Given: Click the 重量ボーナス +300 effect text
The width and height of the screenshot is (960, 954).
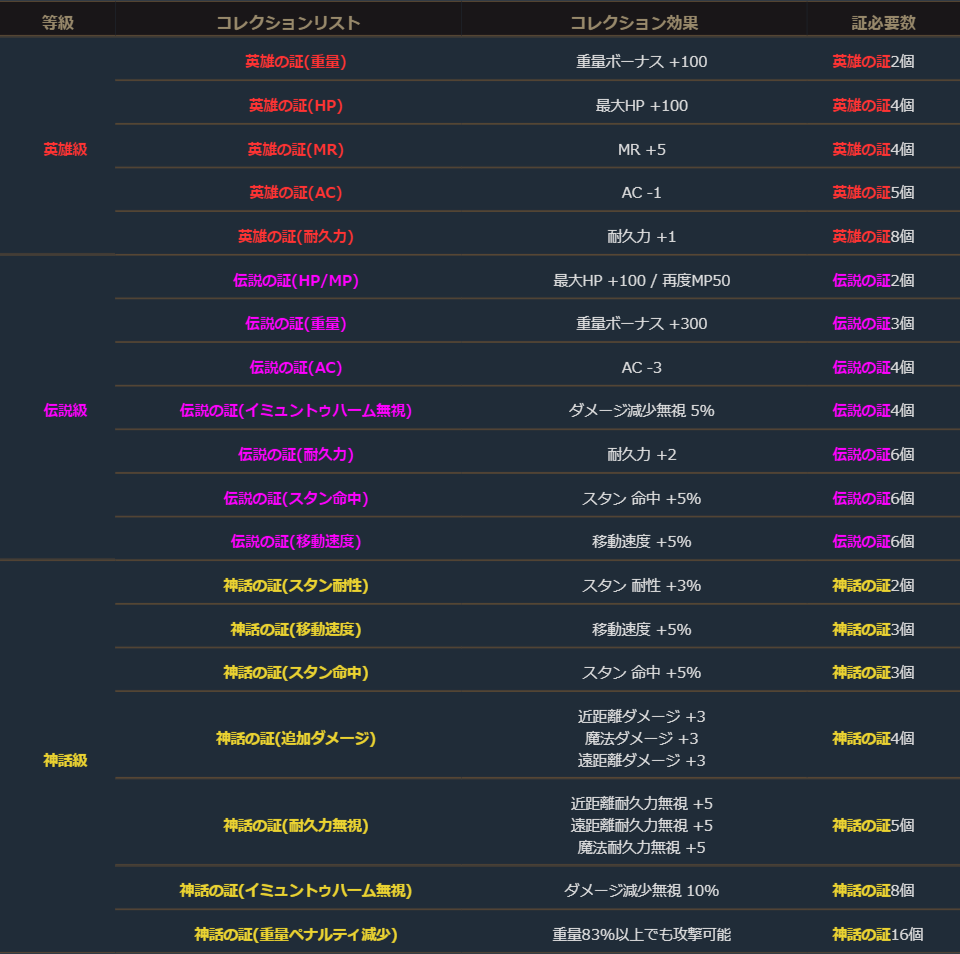Looking at the screenshot, I should [641, 324].
